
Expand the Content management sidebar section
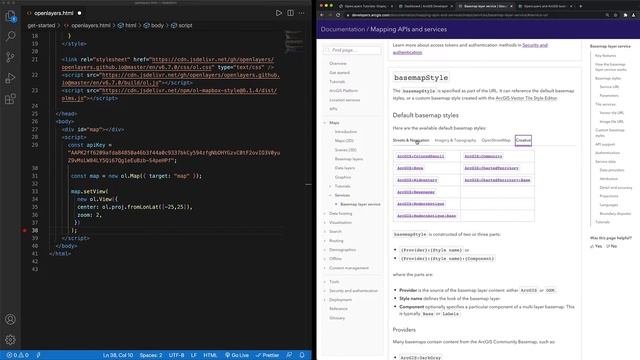pyautogui.click(x=325, y=268)
